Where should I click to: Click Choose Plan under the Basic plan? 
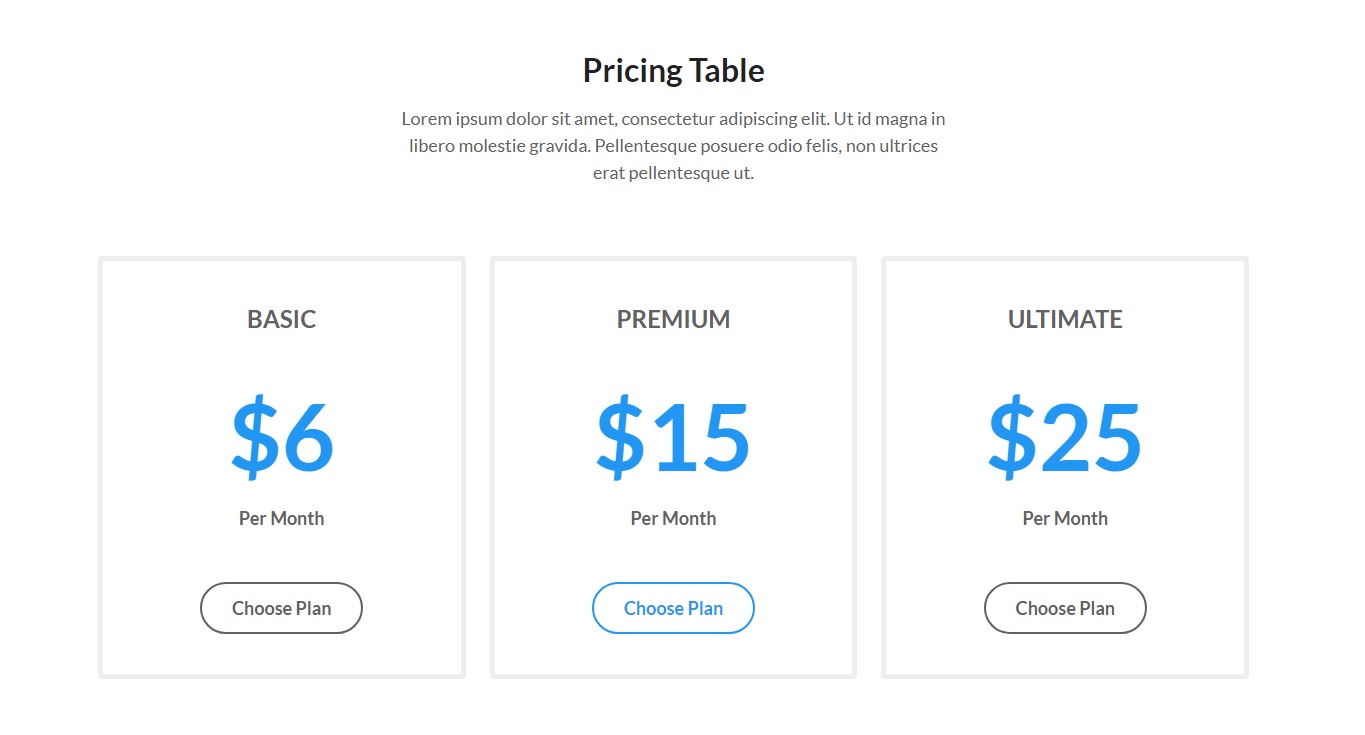281,608
